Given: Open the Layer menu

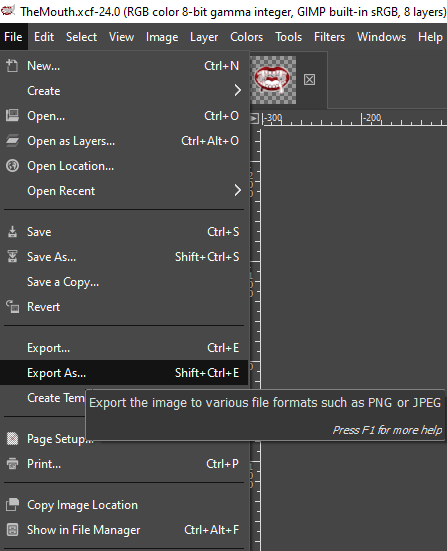Looking at the screenshot, I should tap(204, 37).
